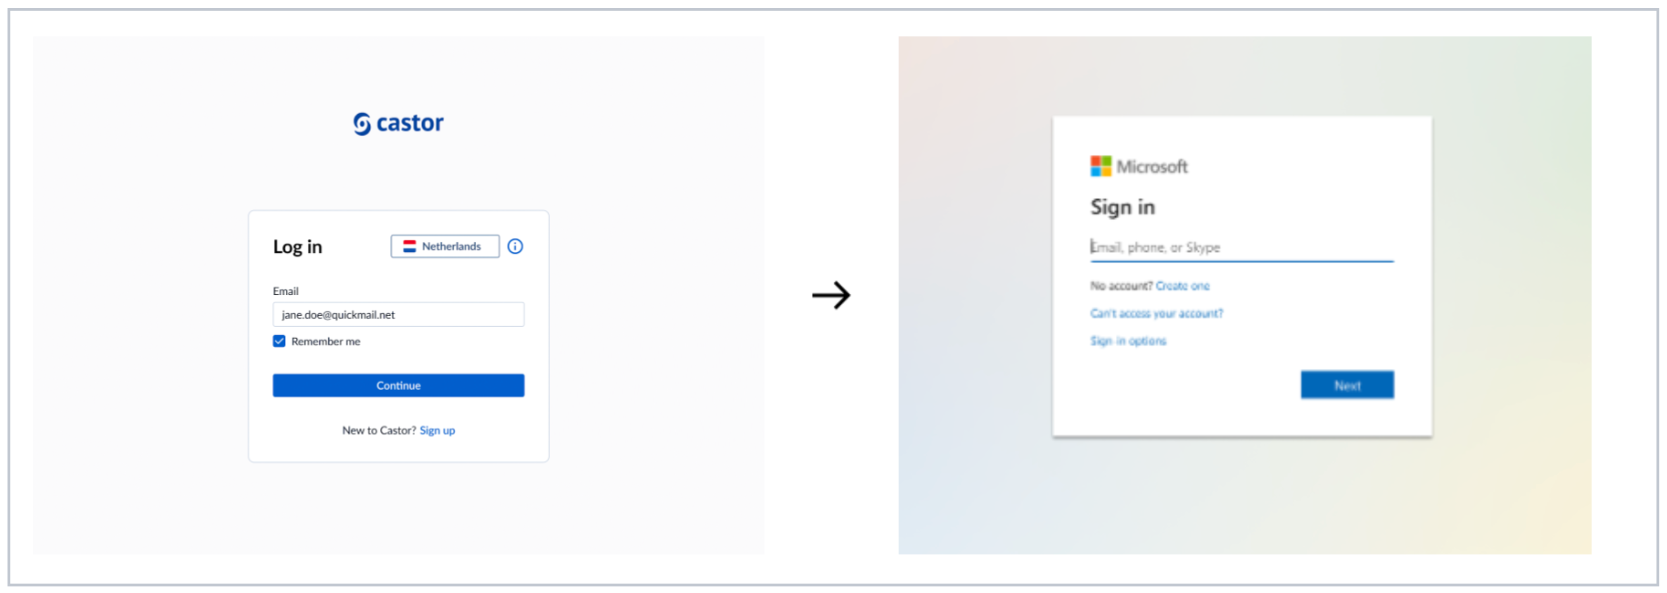The image size is (1667, 593).
Task: Click the Microsoft four-color logo
Action: tap(1100, 166)
